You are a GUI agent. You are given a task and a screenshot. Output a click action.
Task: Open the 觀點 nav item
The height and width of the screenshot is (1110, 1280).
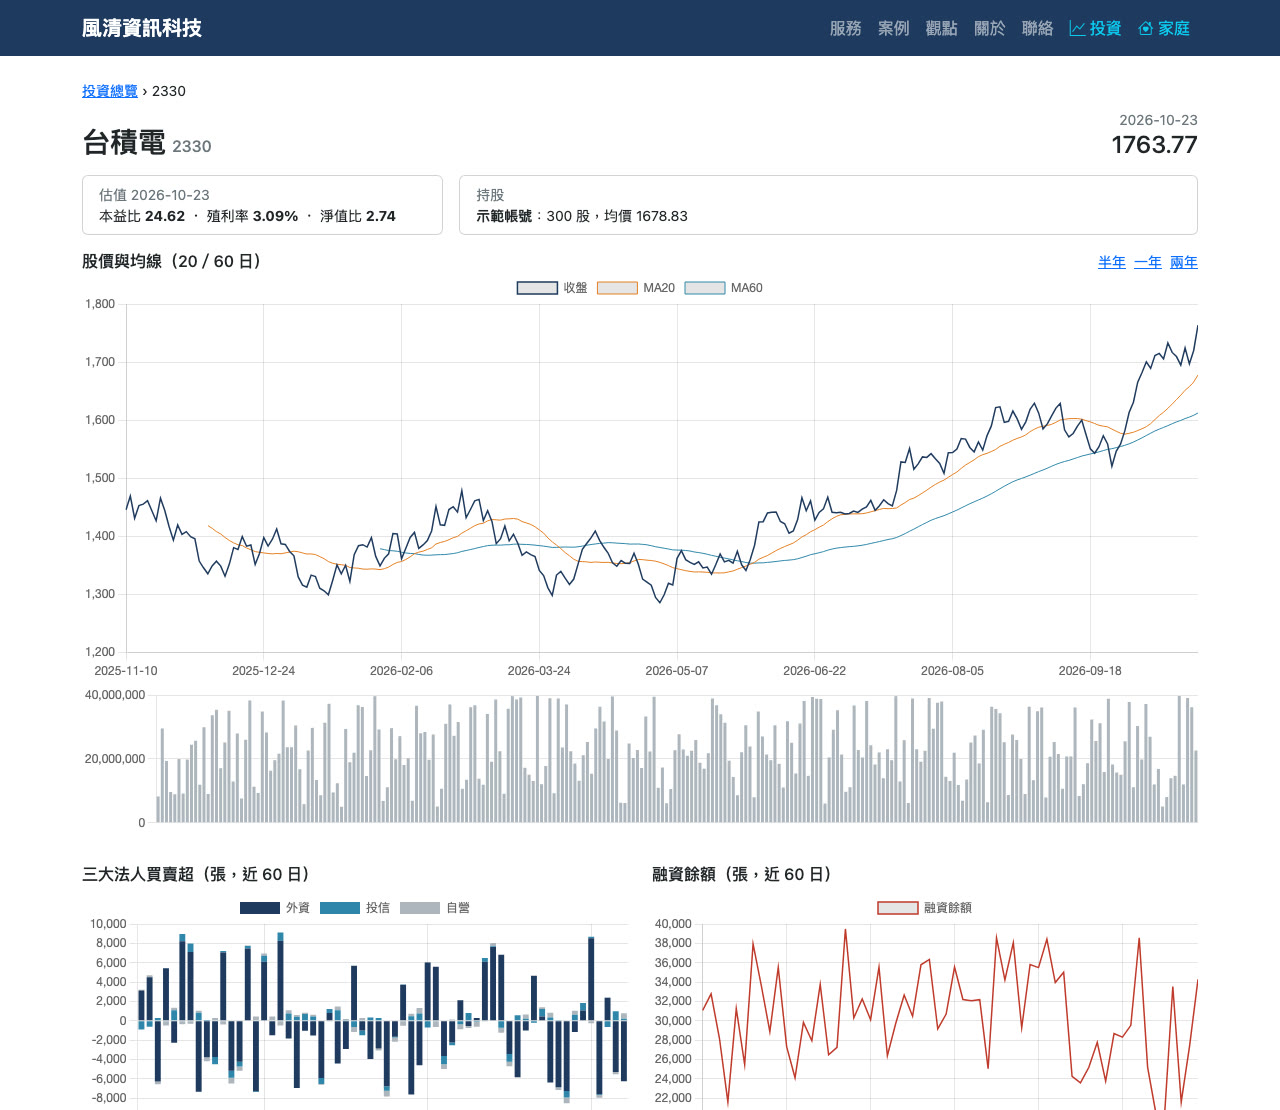942,28
